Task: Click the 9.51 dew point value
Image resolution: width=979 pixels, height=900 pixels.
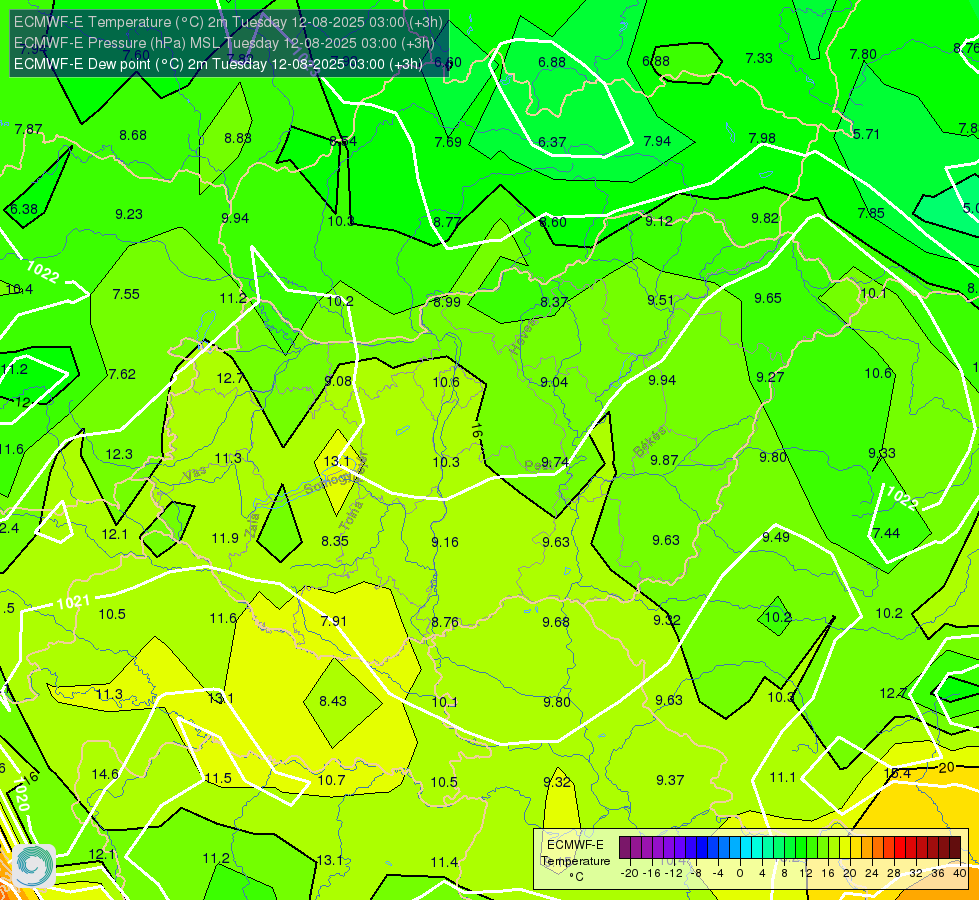Action: point(661,300)
